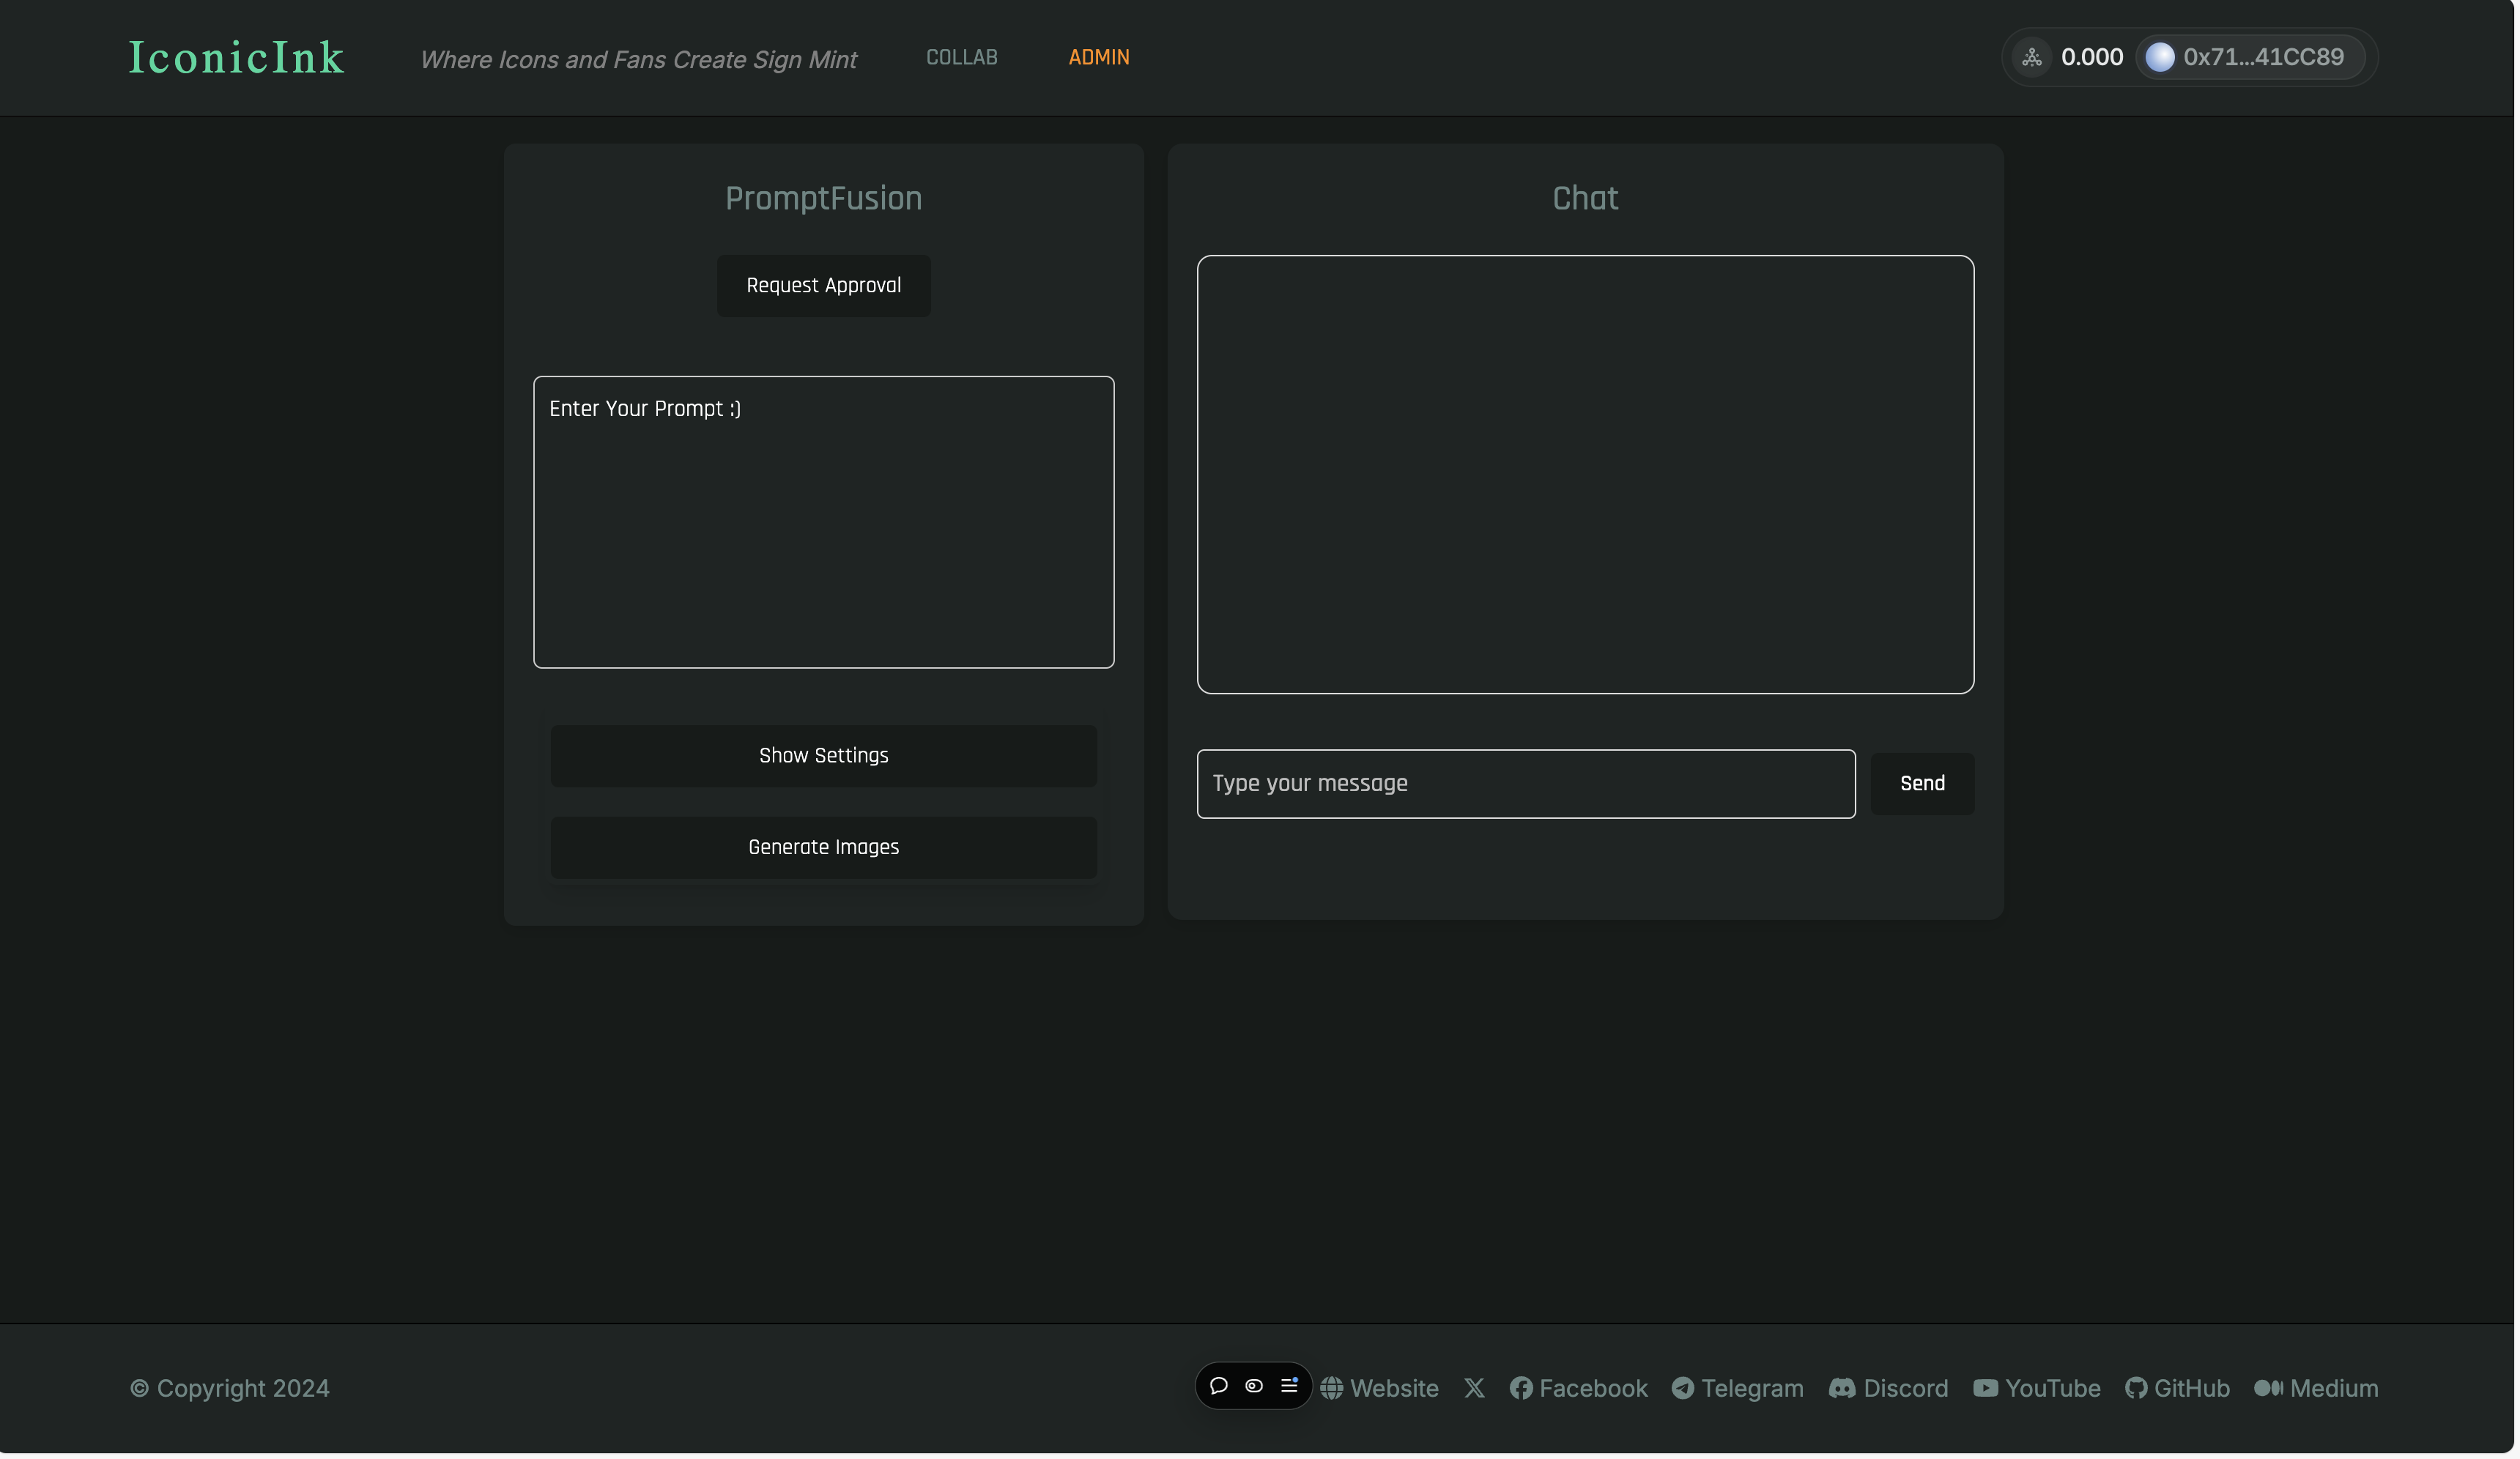Click the Generate Images button
2520x1459 pixels.
(823, 847)
